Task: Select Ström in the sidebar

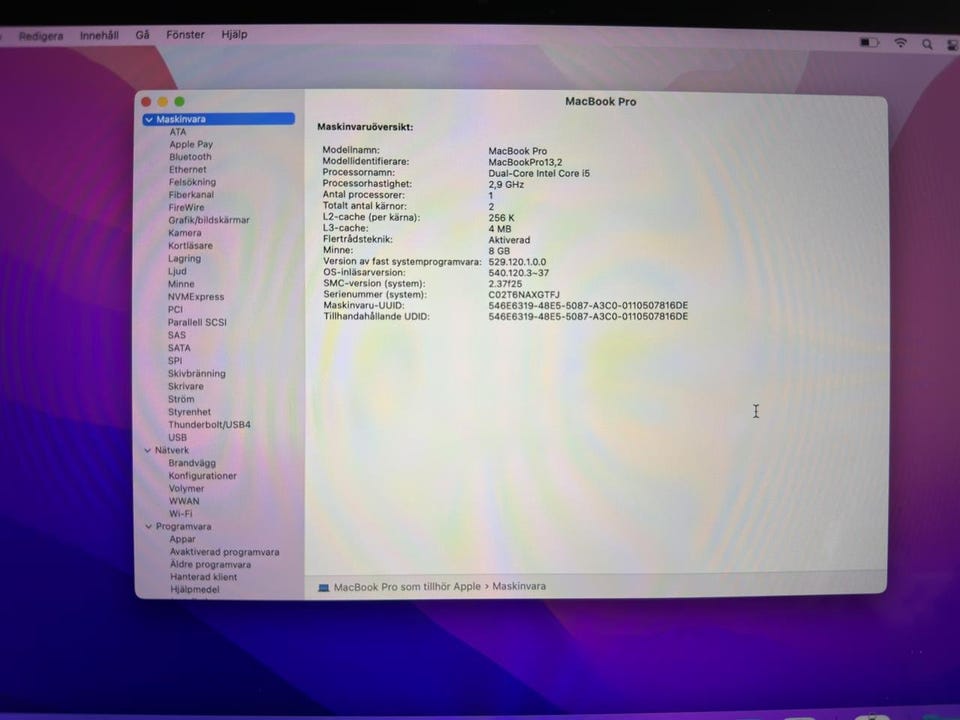Action: [x=181, y=399]
